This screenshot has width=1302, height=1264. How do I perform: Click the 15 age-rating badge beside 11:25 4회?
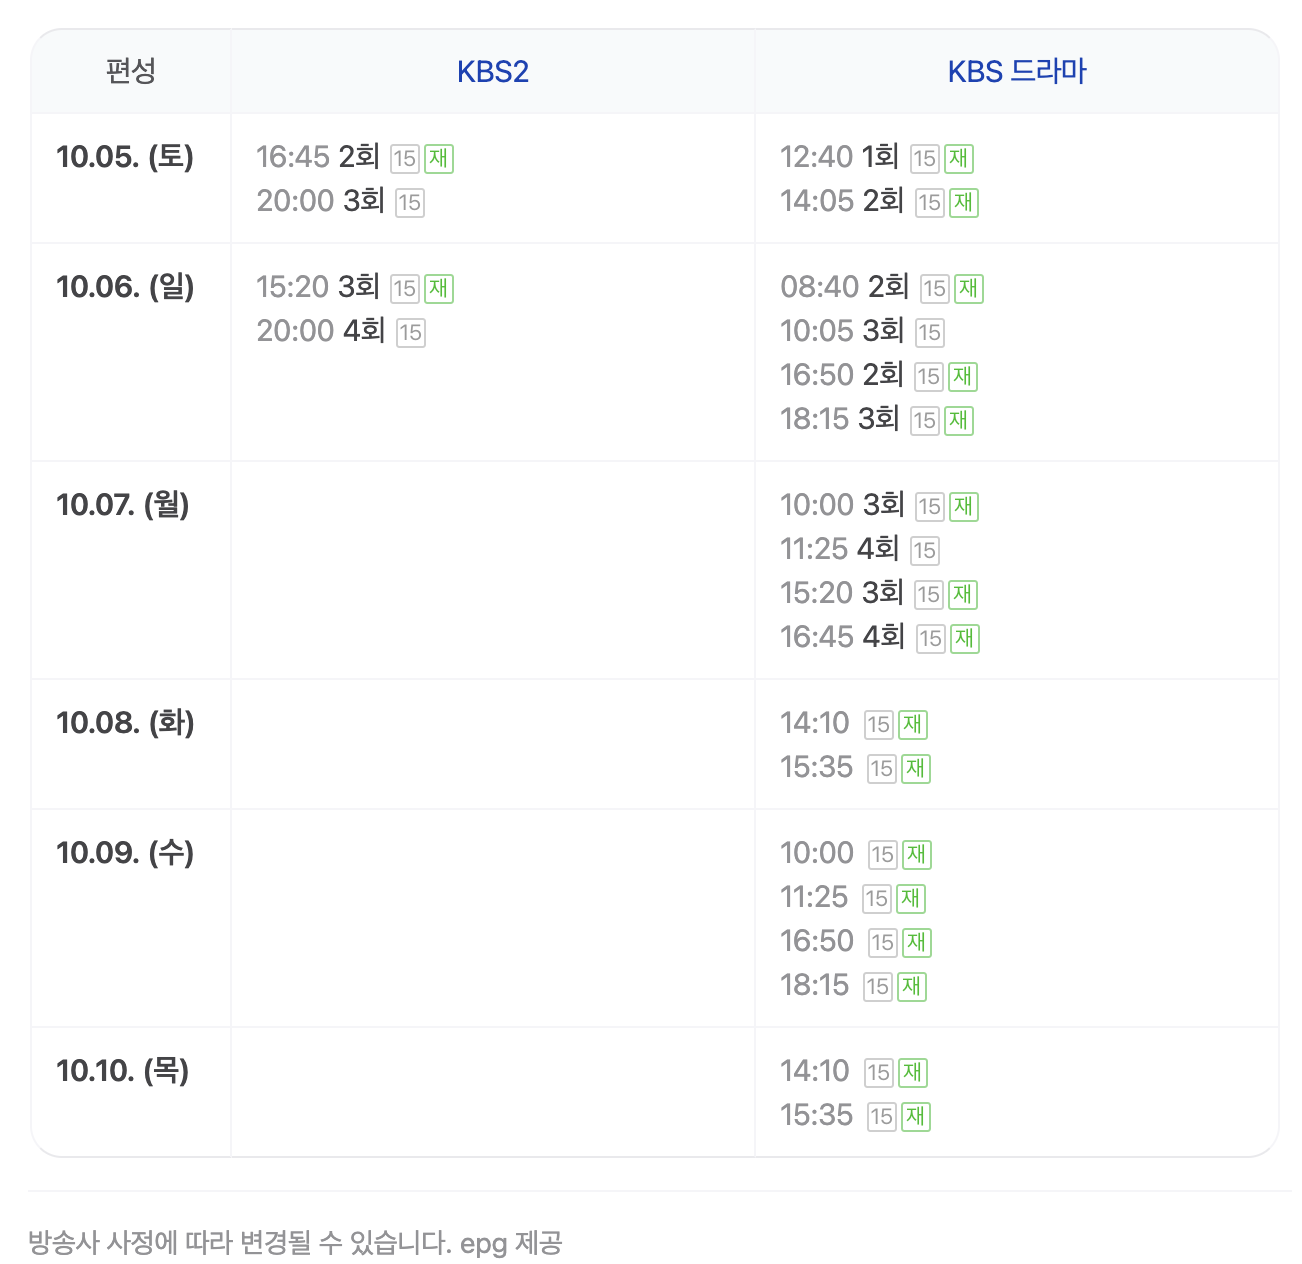pos(925,551)
